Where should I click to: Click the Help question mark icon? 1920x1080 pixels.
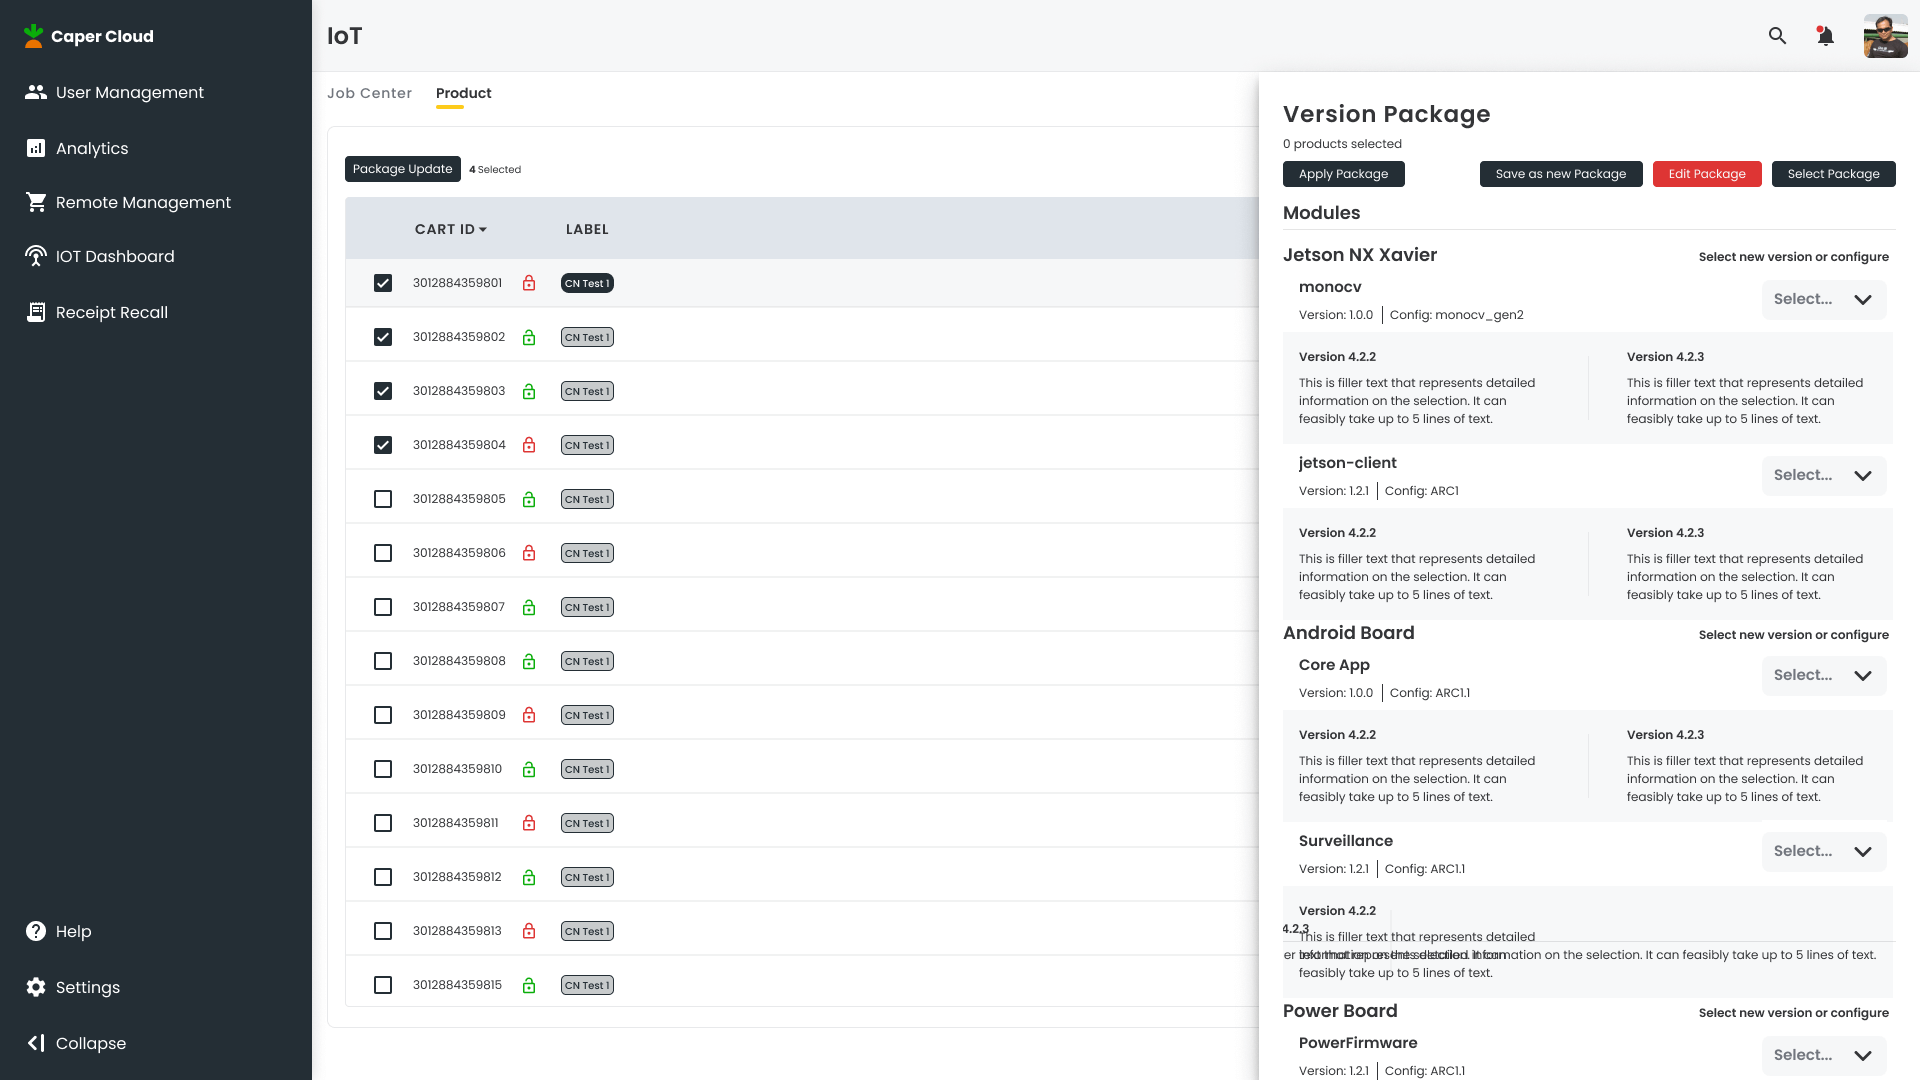(x=36, y=931)
